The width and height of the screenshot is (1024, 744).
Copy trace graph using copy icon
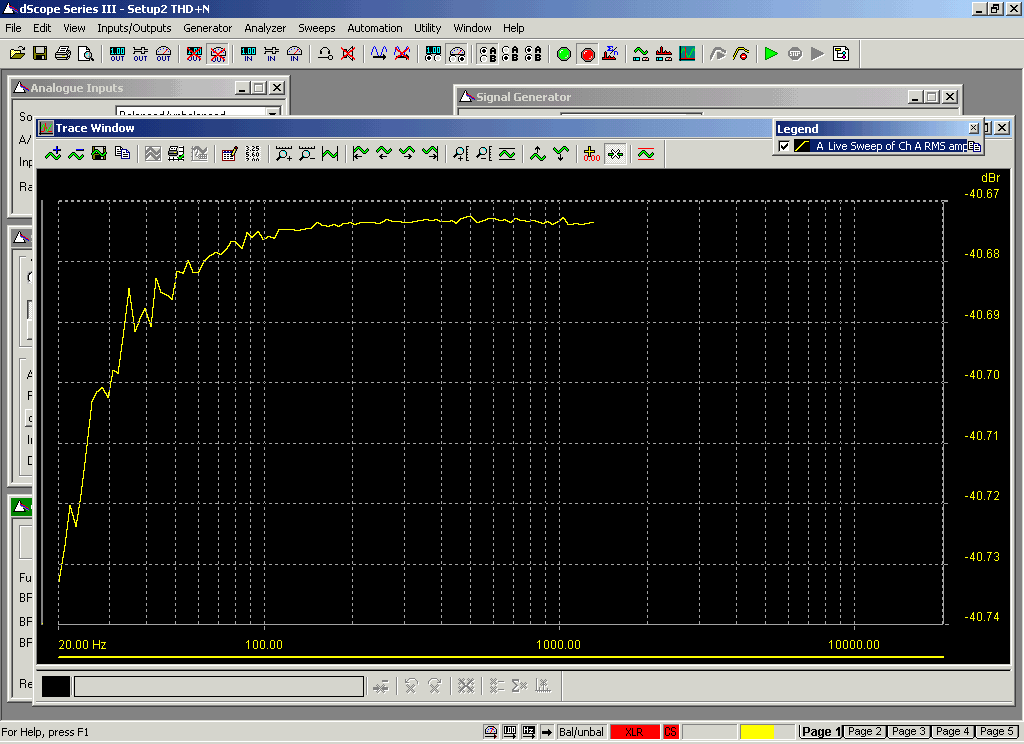coord(122,154)
